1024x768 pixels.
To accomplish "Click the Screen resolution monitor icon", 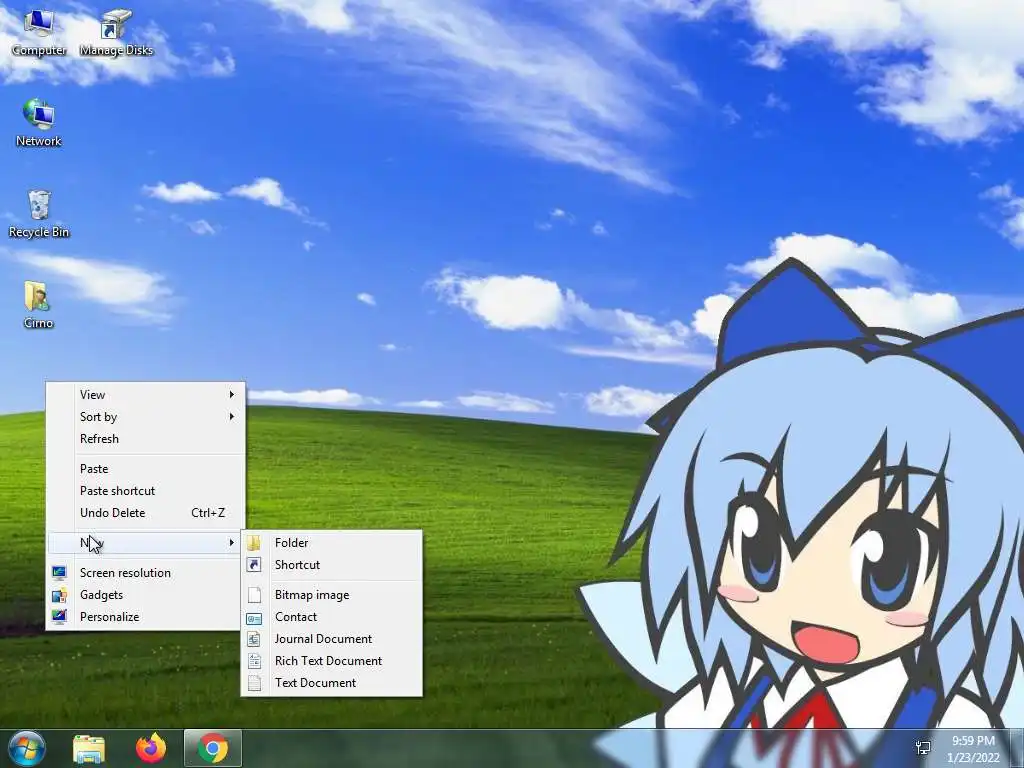I will click(x=59, y=573).
